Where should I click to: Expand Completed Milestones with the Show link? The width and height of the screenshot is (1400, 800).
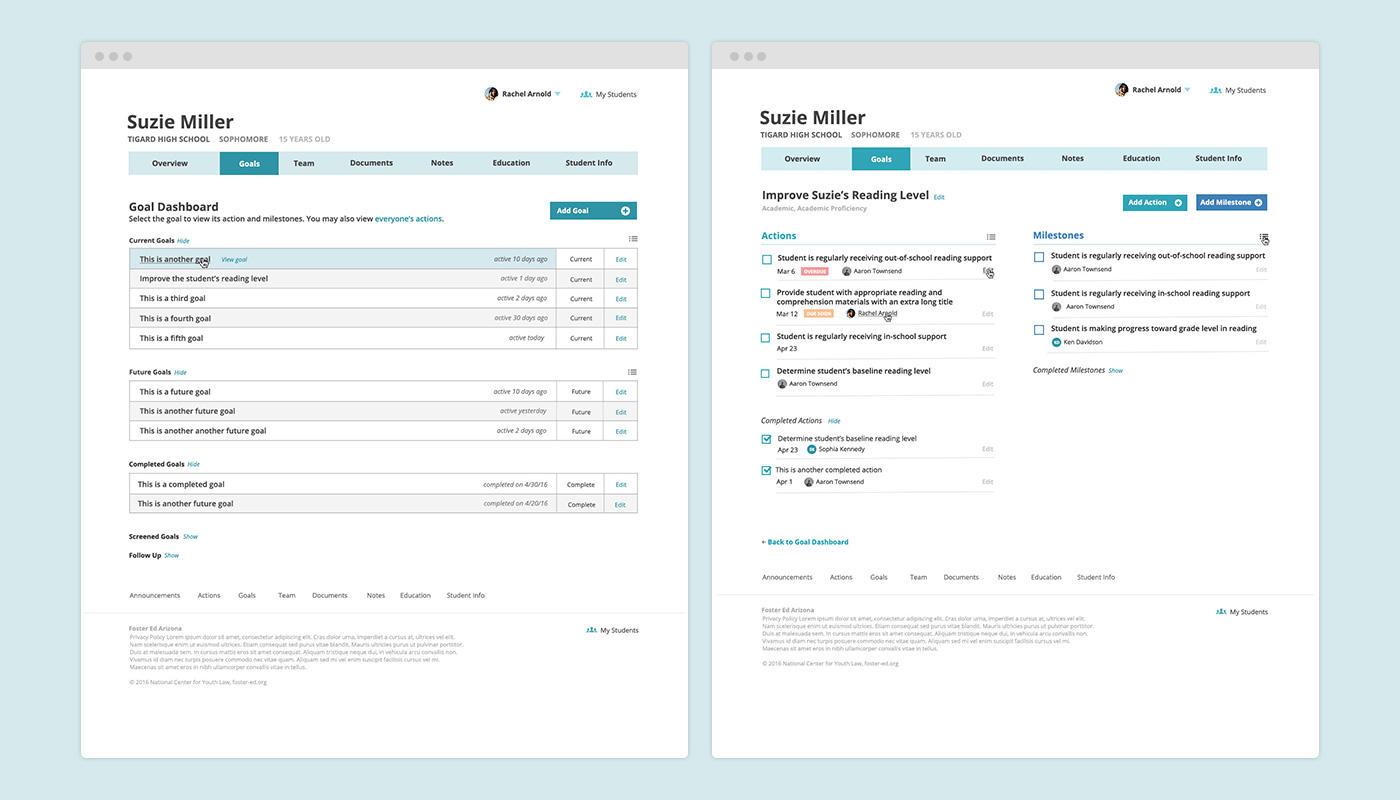tap(1115, 371)
